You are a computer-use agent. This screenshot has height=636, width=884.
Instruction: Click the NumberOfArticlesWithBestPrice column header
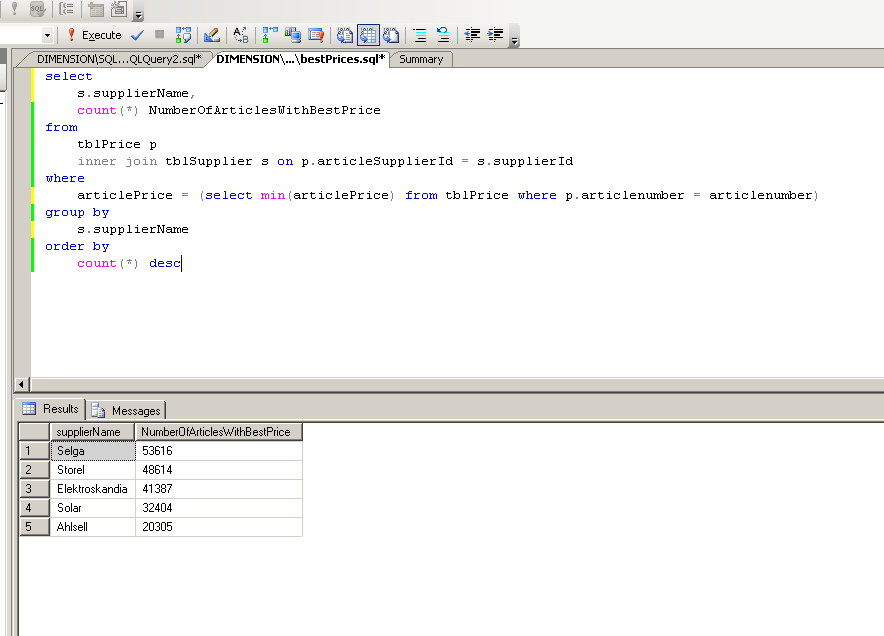click(219, 432)
